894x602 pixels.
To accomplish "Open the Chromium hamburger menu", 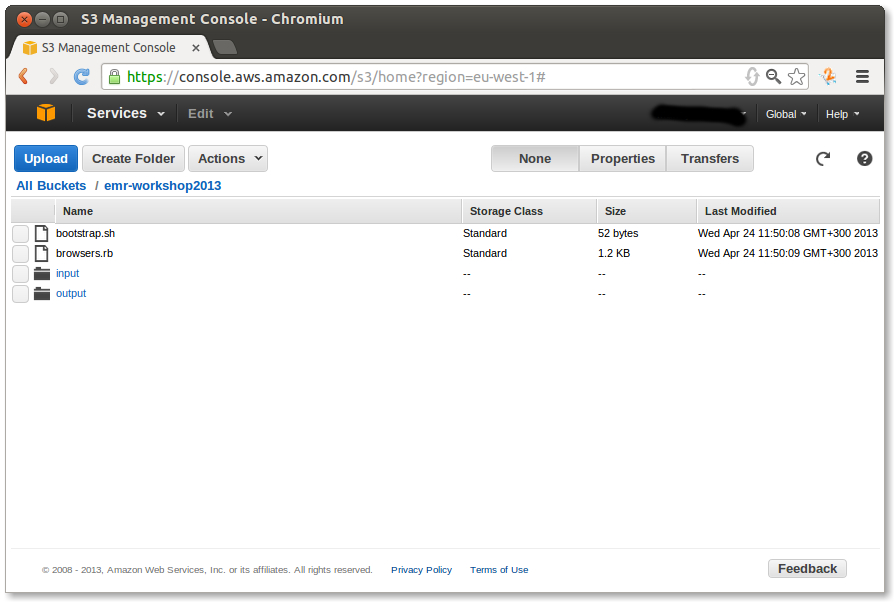I will pyautogui.click(x=862, y=77).
